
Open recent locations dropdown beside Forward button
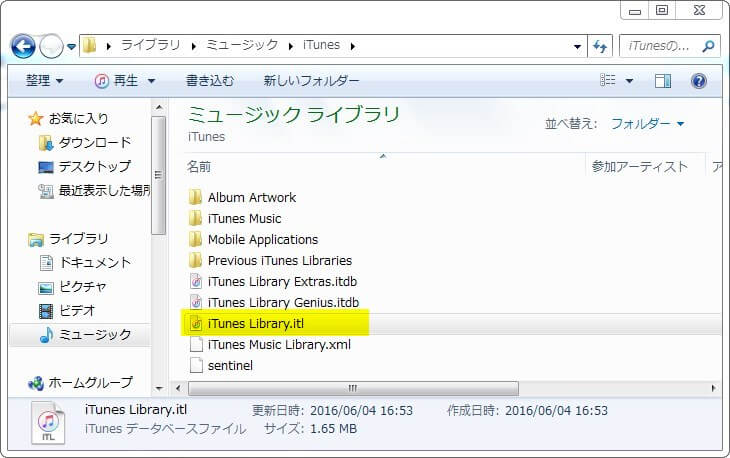point(71,47)
